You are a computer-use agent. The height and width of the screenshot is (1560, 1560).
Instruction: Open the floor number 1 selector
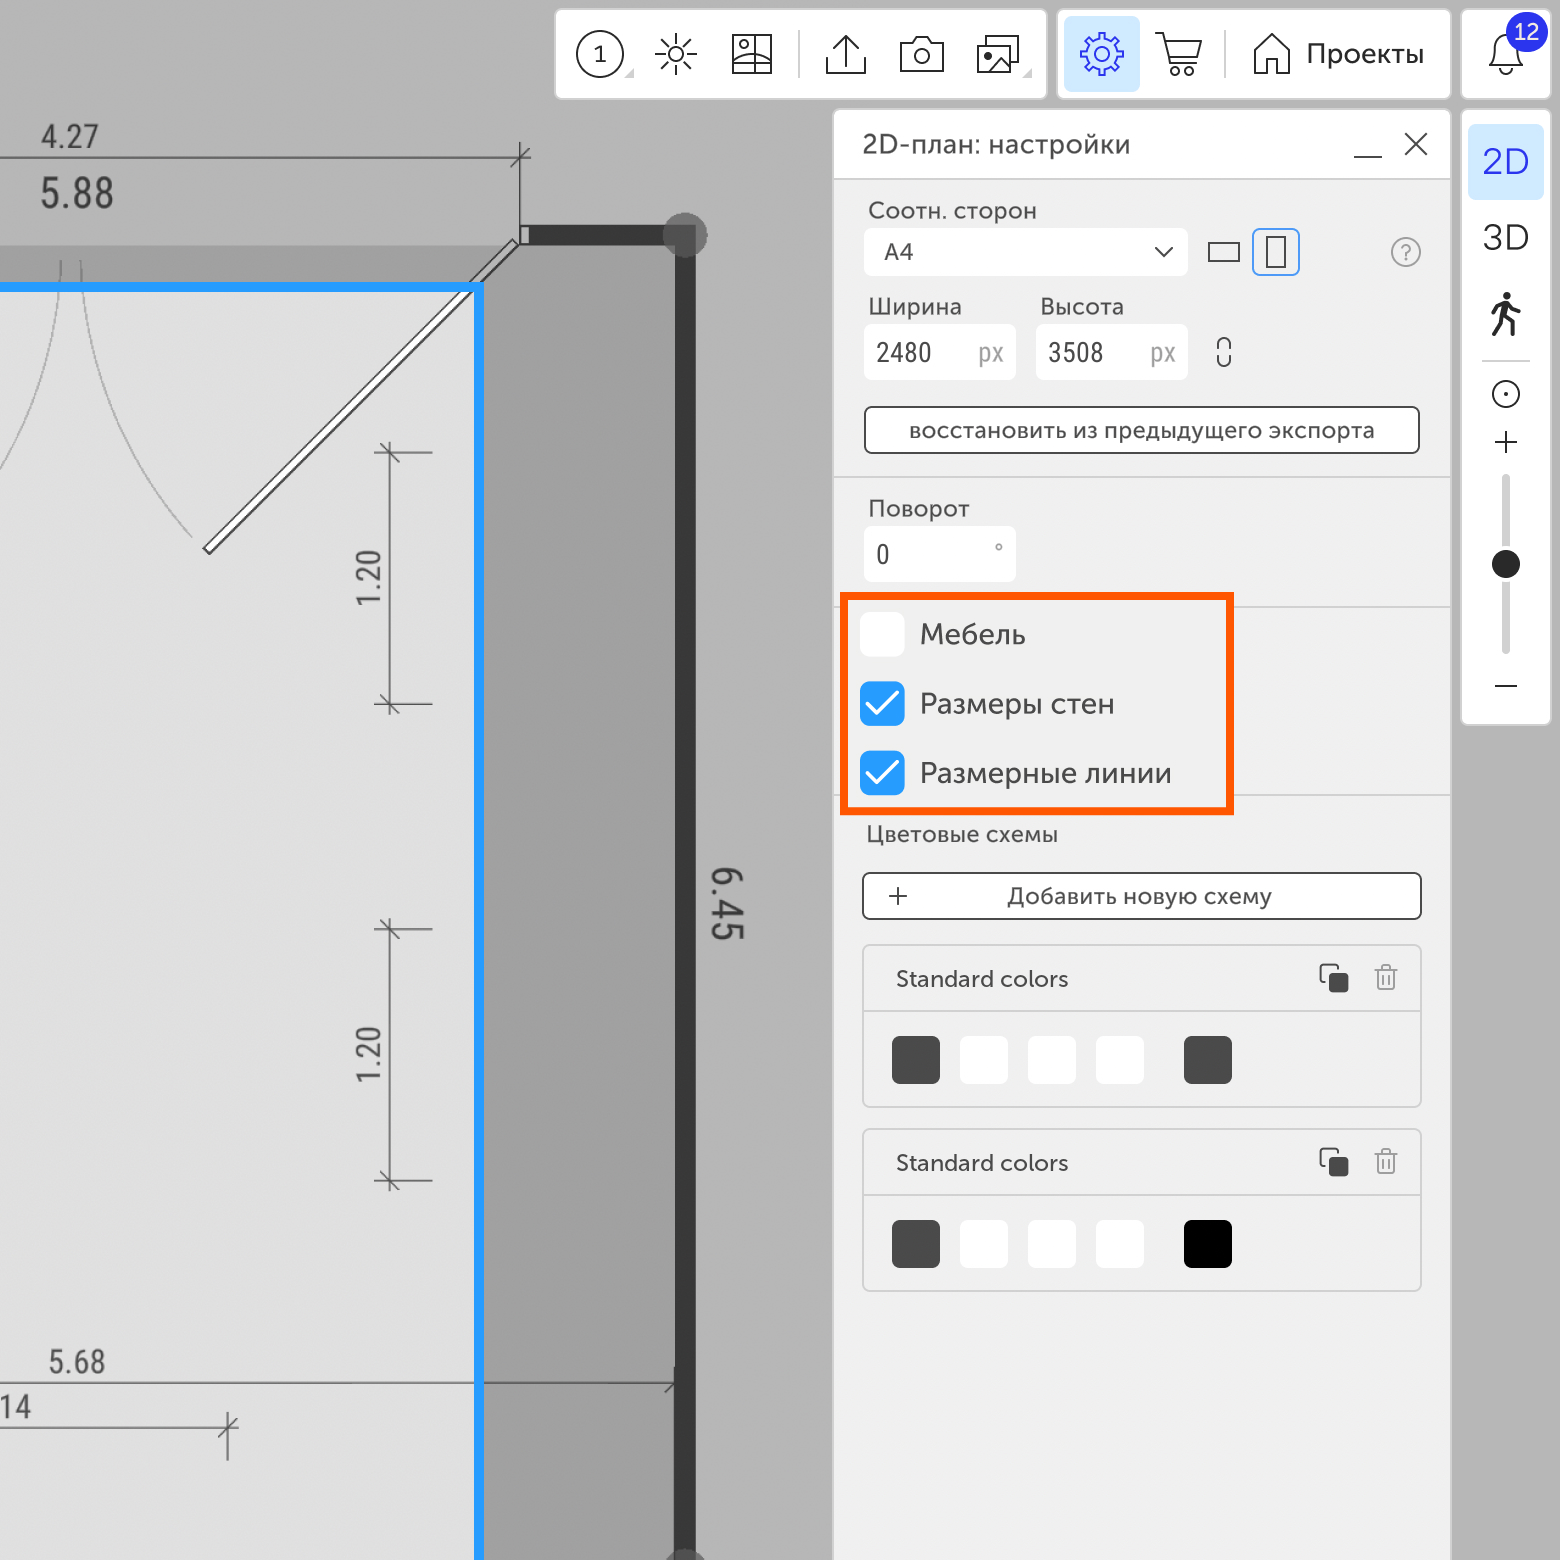click(600, 54)
